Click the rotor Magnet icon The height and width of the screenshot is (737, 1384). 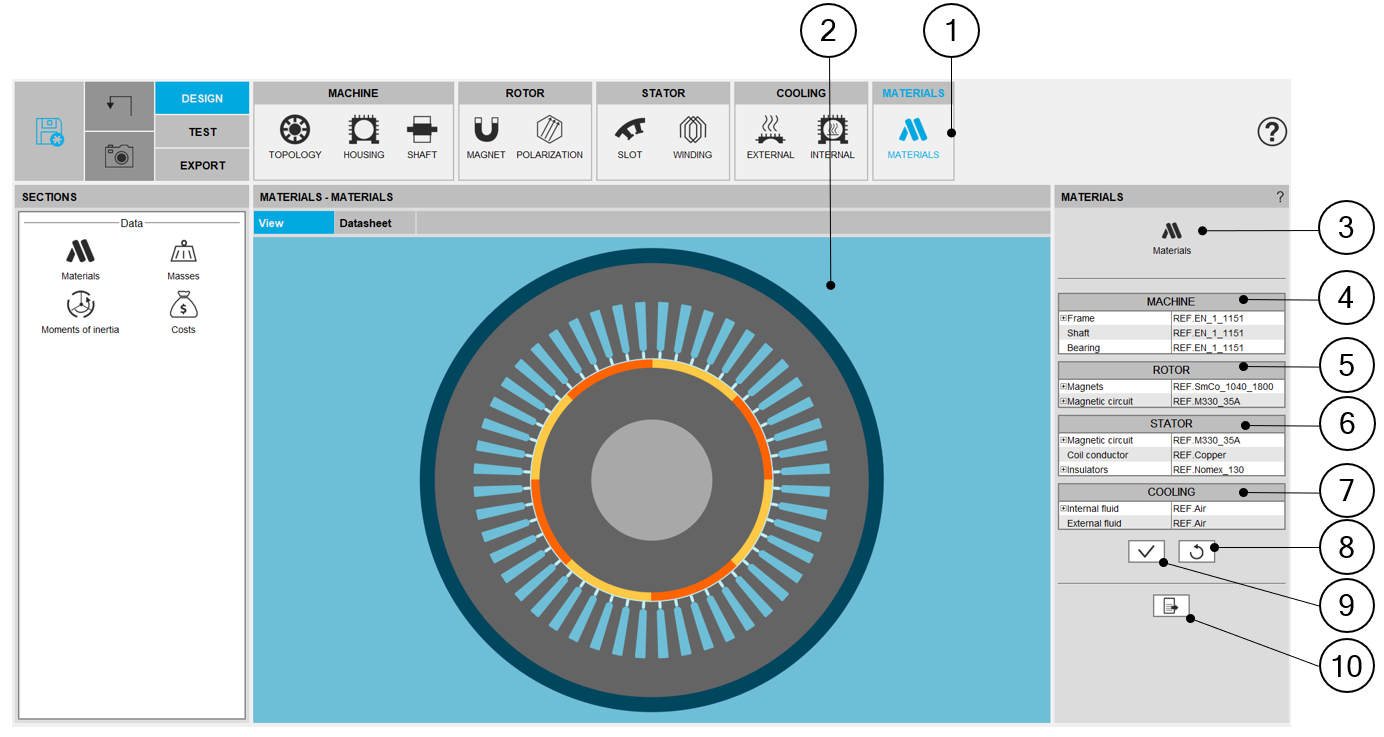pos(486,130)
